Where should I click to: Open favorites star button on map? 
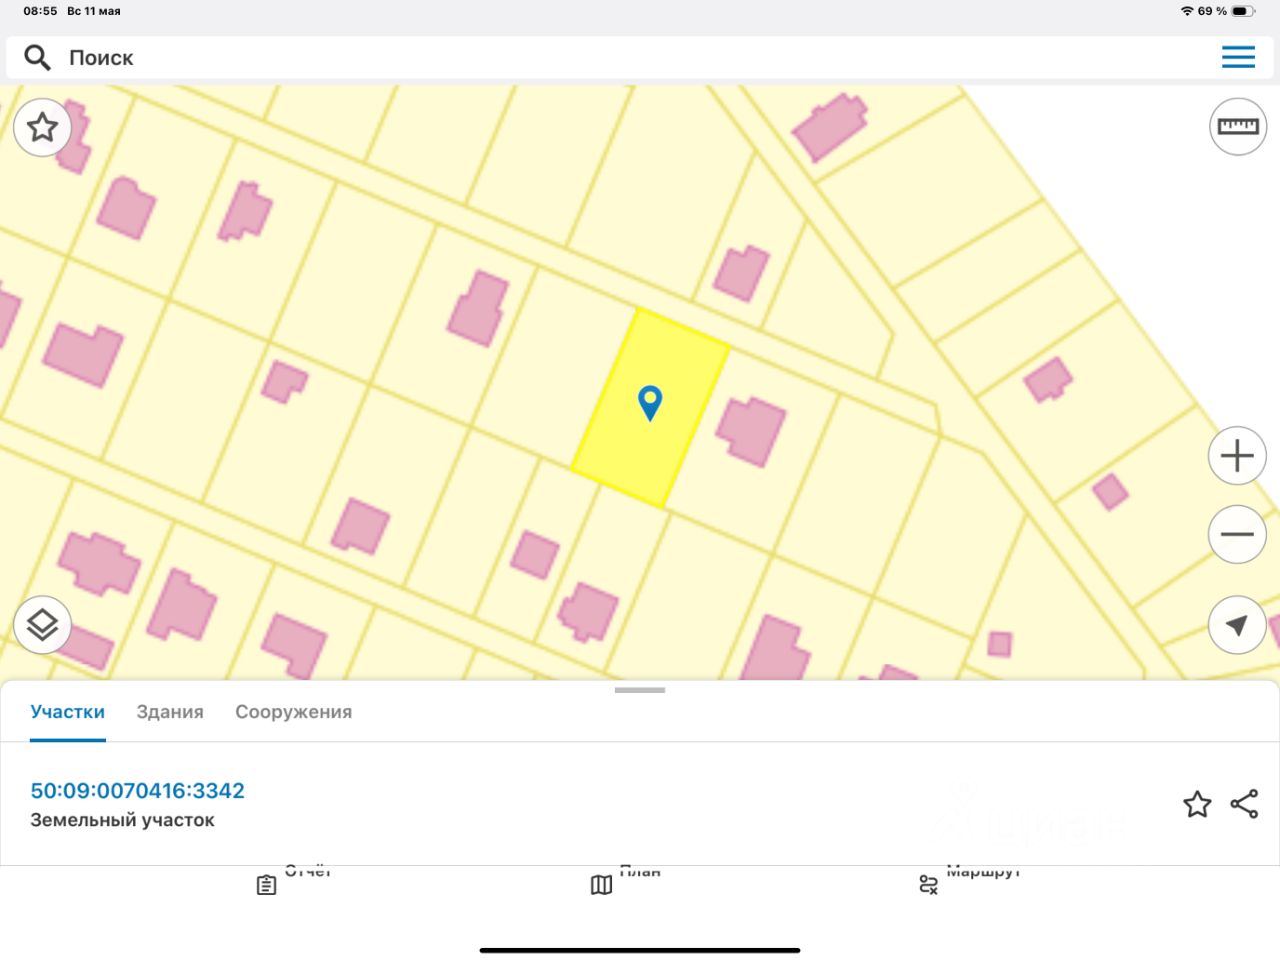(42, 127)
